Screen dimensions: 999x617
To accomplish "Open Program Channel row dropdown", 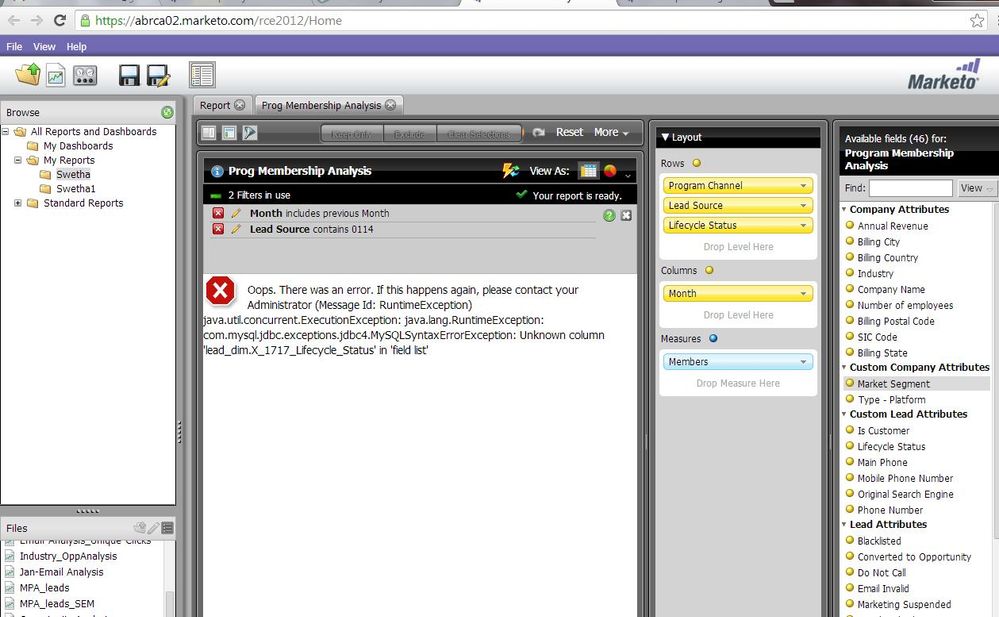I will click(803, 185).
